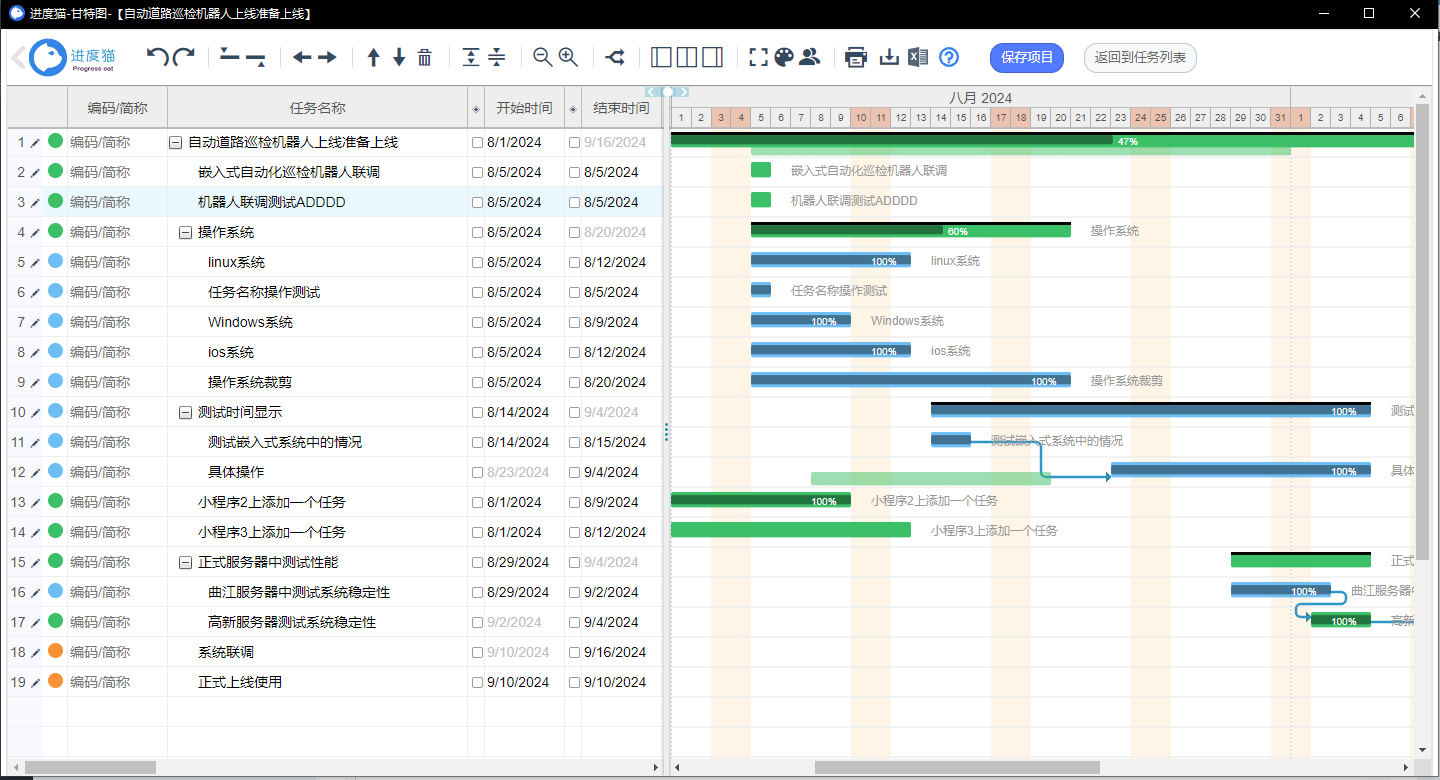The height and width of the screenshot is (780, 1440).
Task: Toggle start date checkbox for 正式上线使用
Action: (x=477, y=682)
